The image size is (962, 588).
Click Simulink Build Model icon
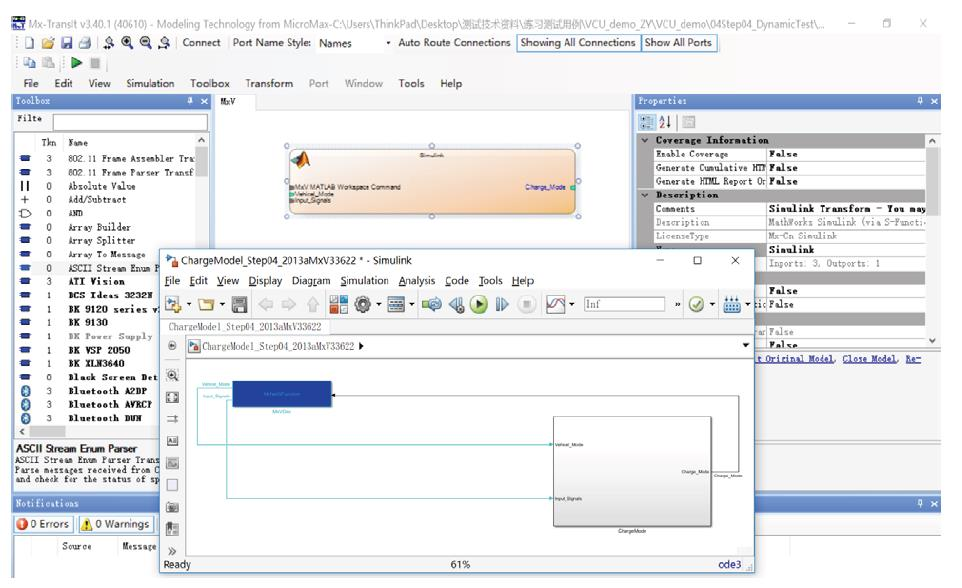point(731,304)
